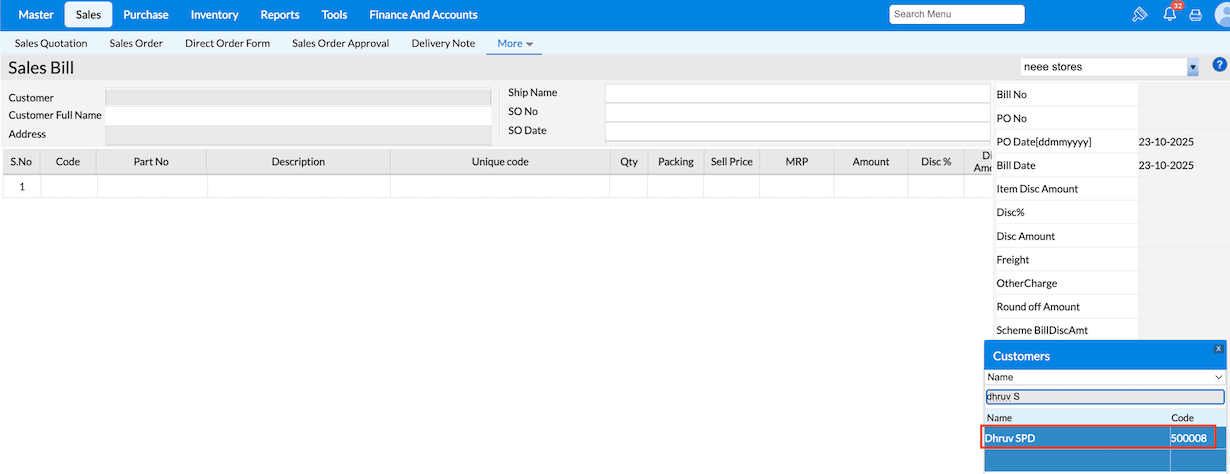The height and width of the screenshot is (474, 1230).
Task: Open the Master menu
Action: [x=36, y=15]
